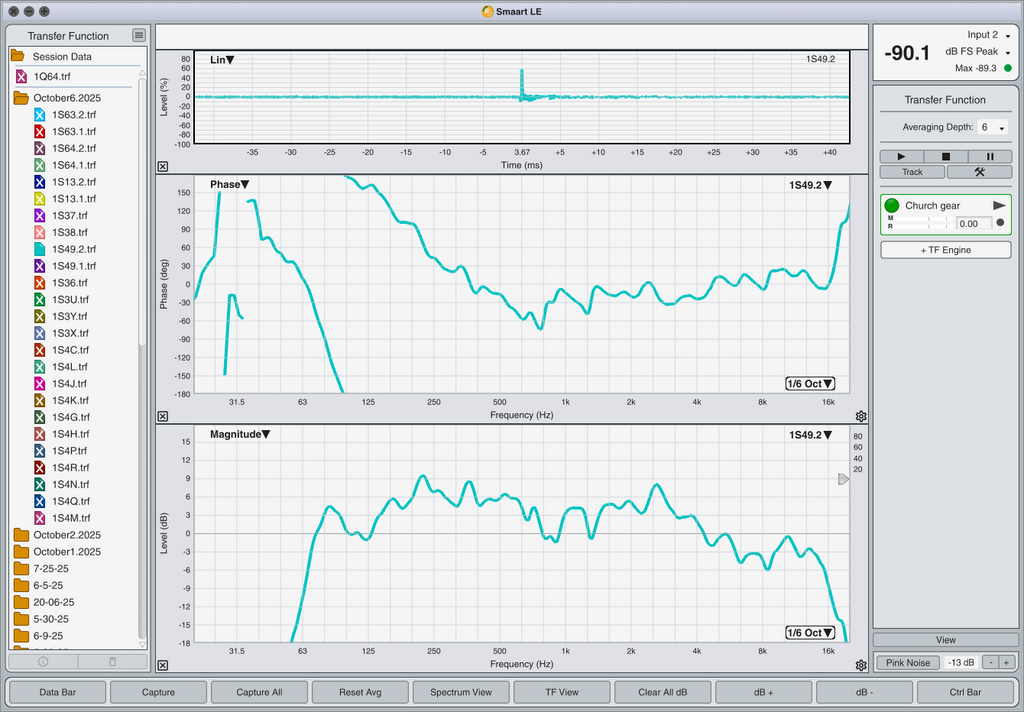Close the impulse response pane with X box
The width and height of the screenshot is (1024, 712).
click(163, 167)
